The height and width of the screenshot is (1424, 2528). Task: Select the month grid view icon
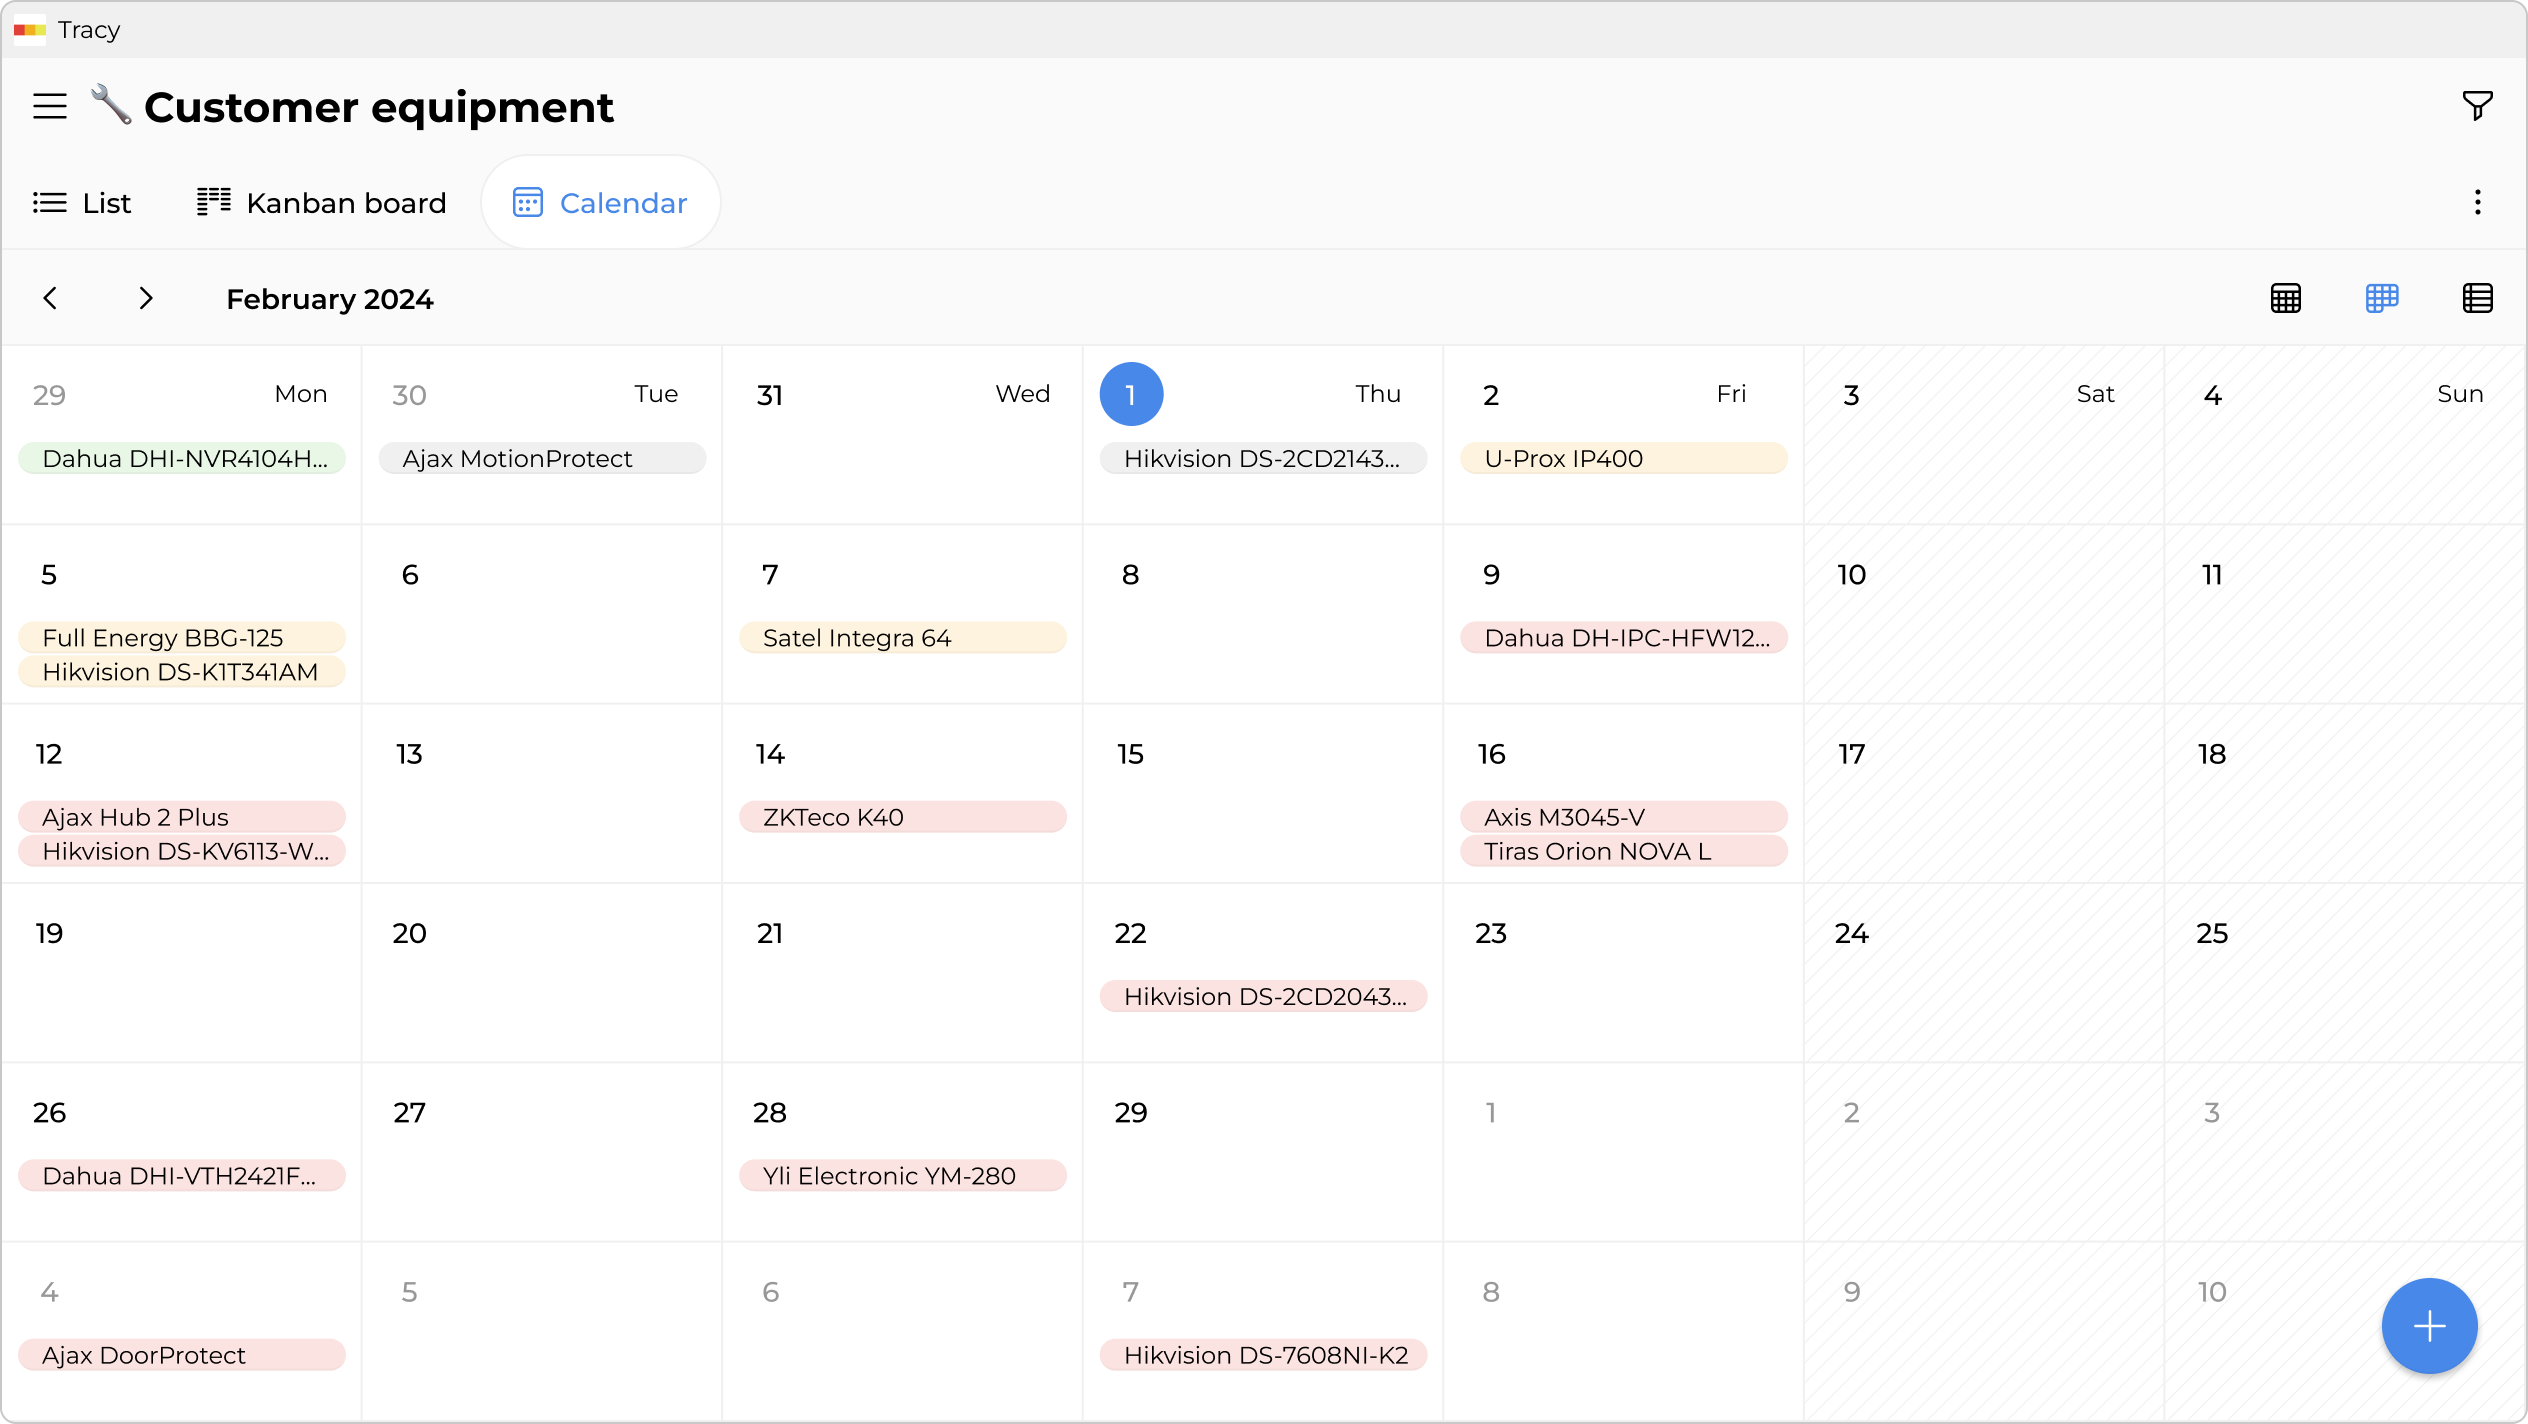click(x=2287, y=297)
